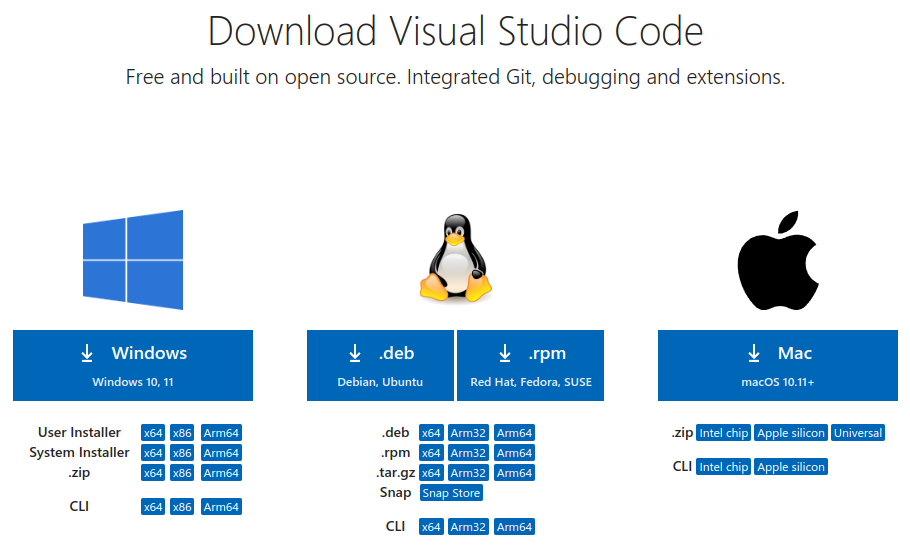The width and height of the screenshot is (910, 558).
Task: Click the "Snap" label
Action: tap(395, 492)
